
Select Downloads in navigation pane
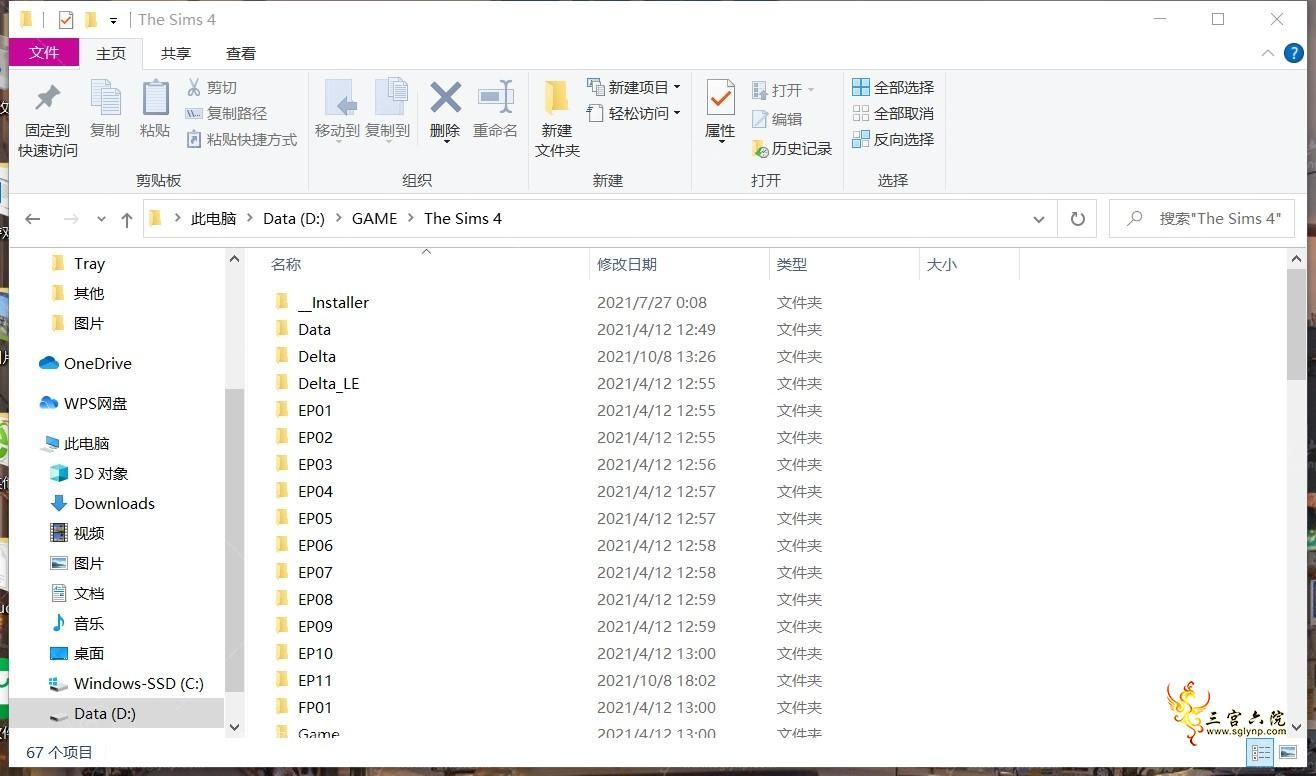click(114, 503)
